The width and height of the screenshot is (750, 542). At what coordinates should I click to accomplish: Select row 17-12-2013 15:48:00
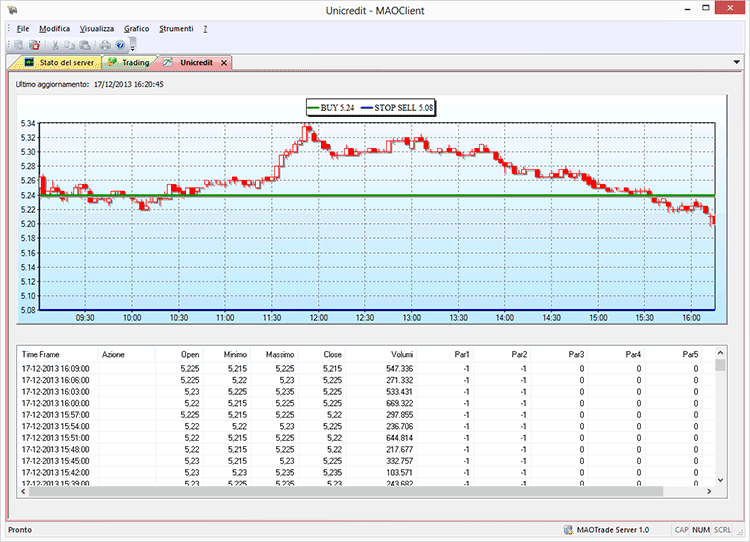click(x=366, y=449)
